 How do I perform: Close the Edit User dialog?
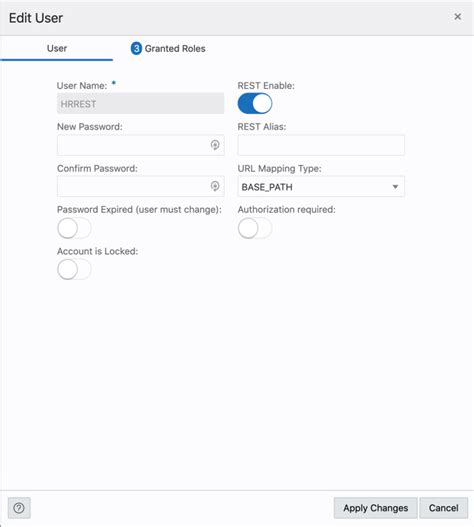(458, 17)
